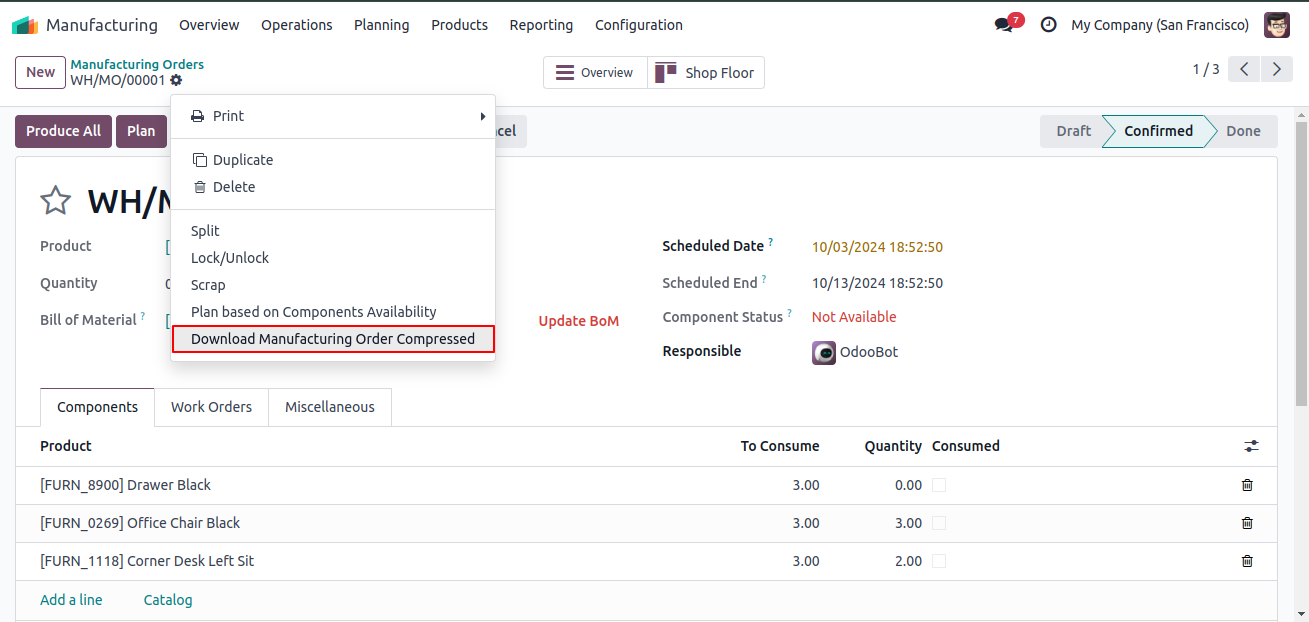The height and width of the screenshot is (622, 1309).
Task: Click the [FURN_8900] Drawer Black product cell
Action: click(125, 485)
